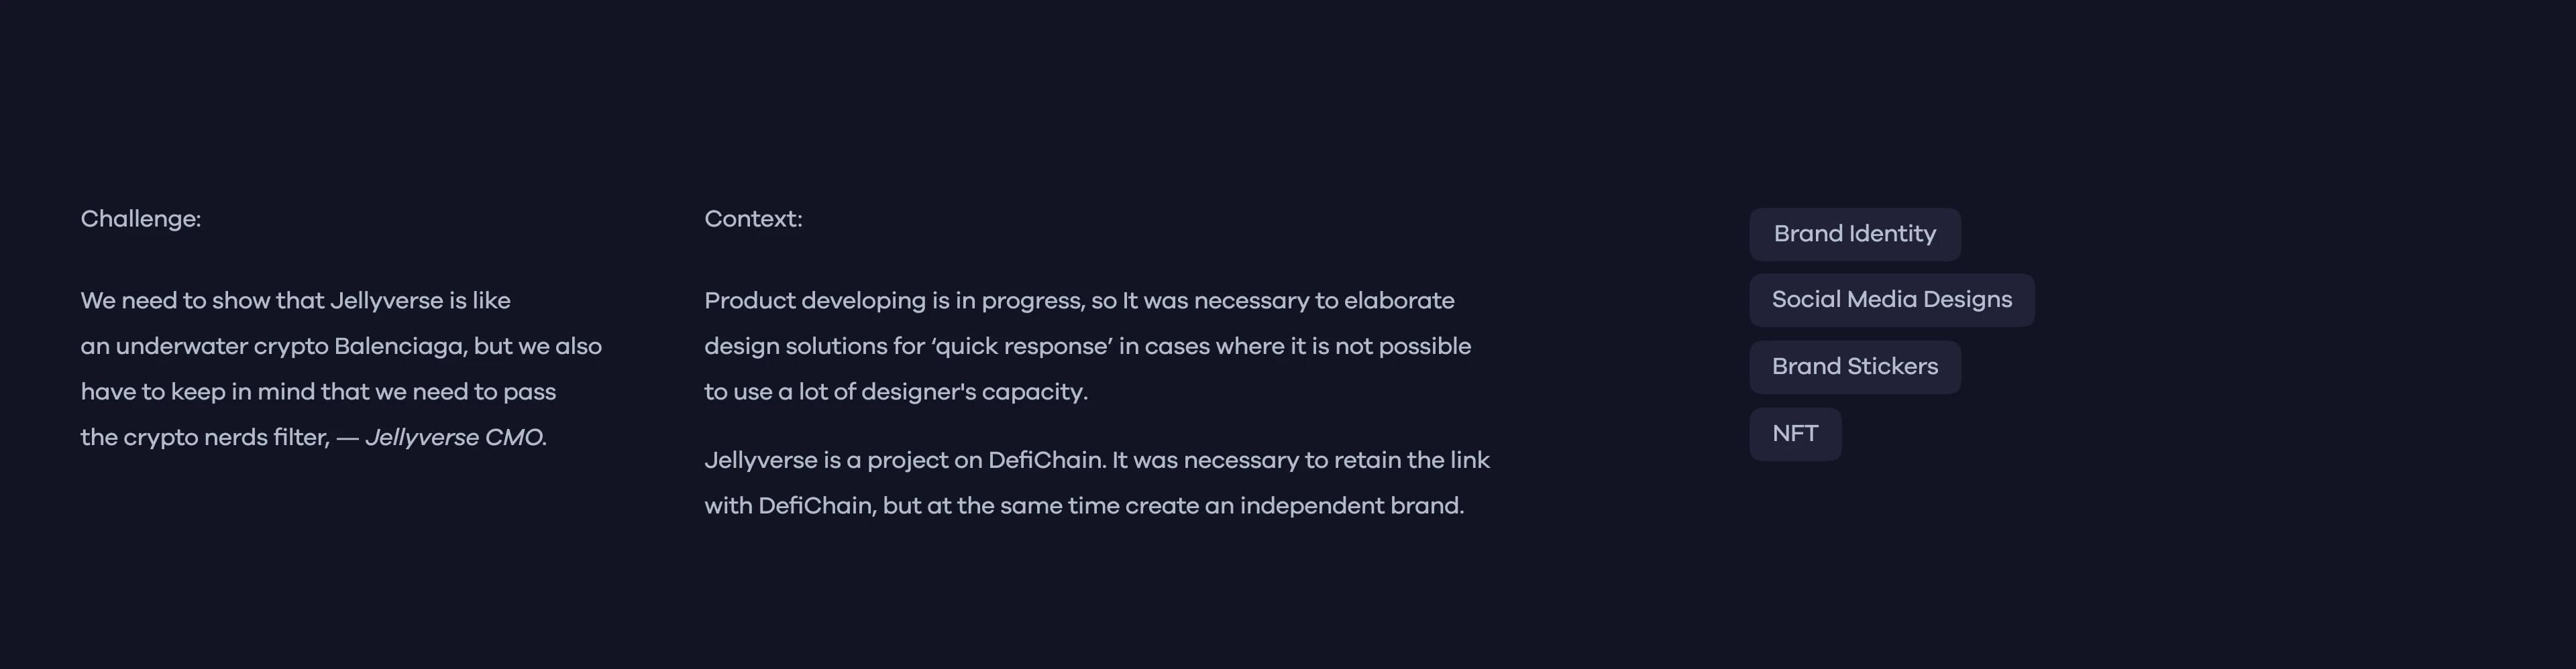The width and height of the screenshot is (2576, 669).
Task: Click the words "an underwater crypto"
Action: [204, 347]
